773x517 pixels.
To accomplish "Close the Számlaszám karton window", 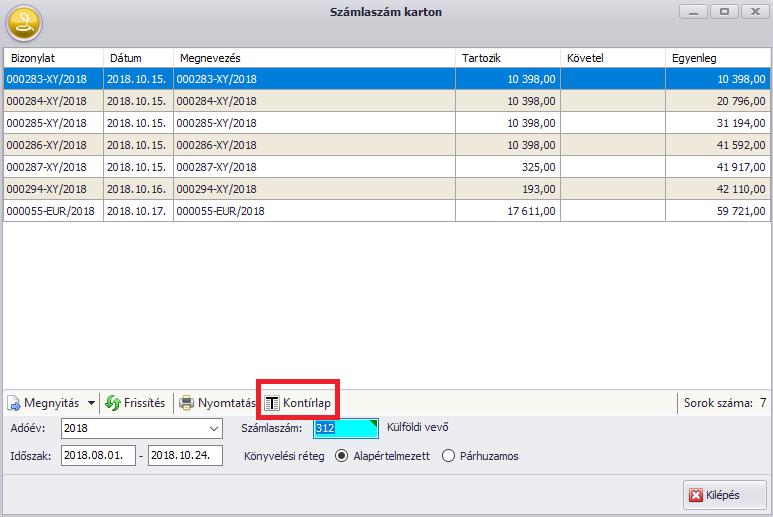I will coord(755,12).
